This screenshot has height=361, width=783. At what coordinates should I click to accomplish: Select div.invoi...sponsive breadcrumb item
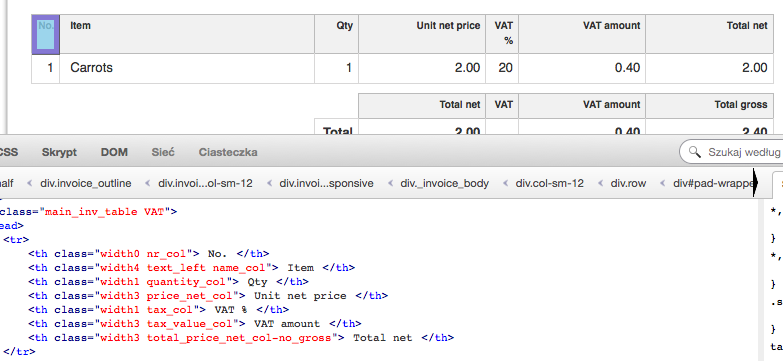(327, 183)
